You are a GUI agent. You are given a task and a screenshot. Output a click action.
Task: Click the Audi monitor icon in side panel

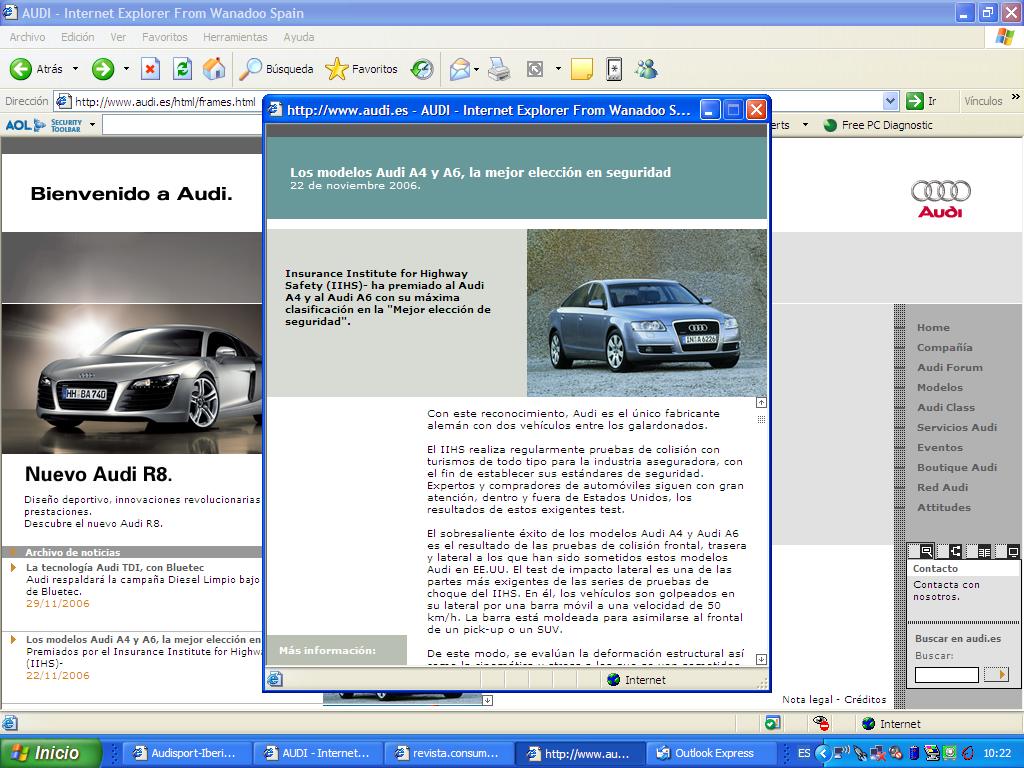[x=1013, y=551]
